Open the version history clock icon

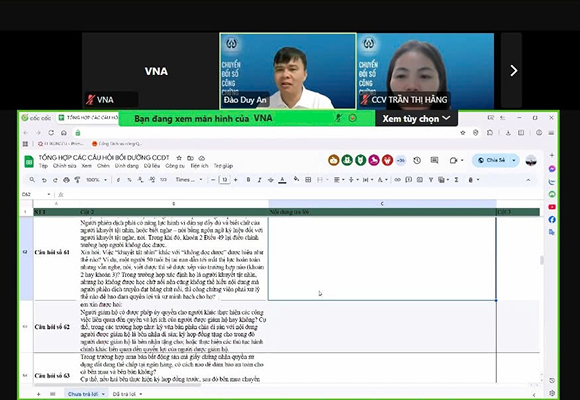[417, 160]
